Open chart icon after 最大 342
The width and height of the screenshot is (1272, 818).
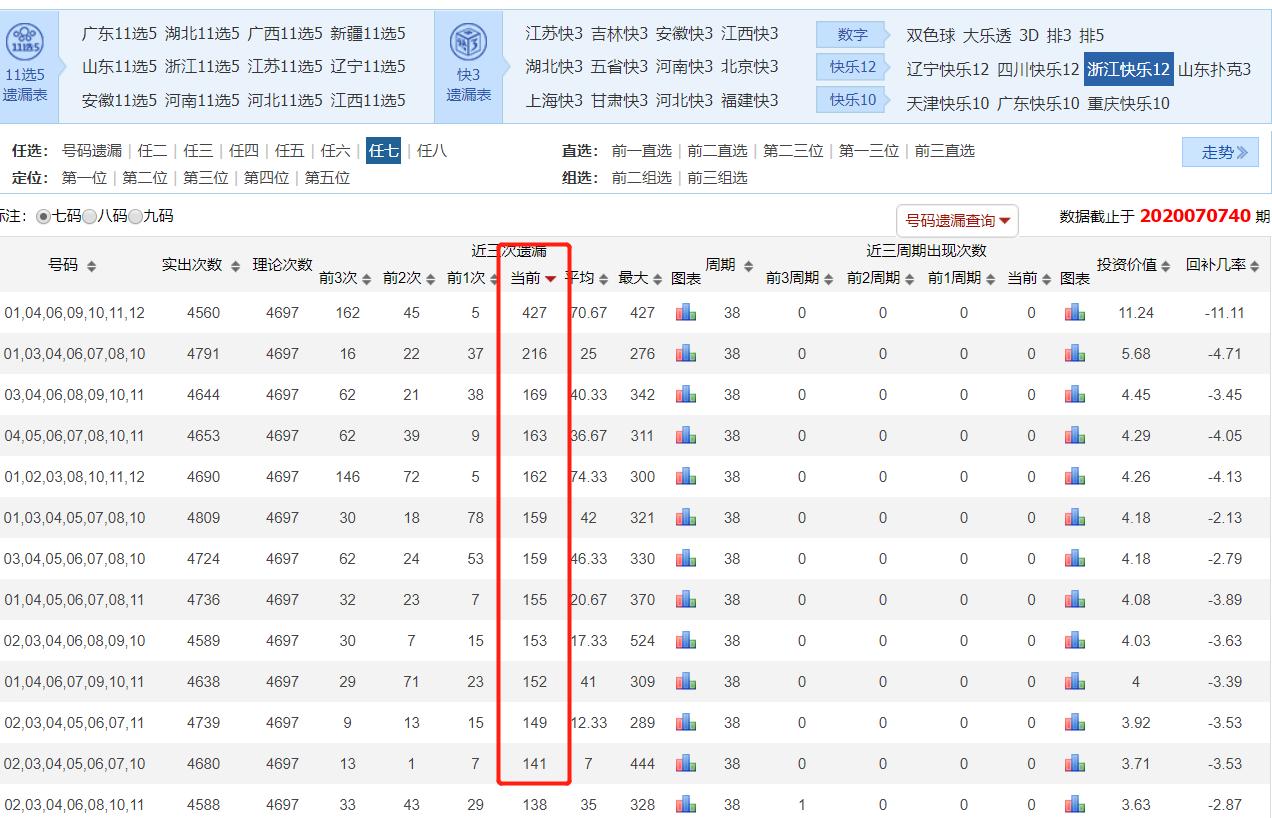pos(686,395)
